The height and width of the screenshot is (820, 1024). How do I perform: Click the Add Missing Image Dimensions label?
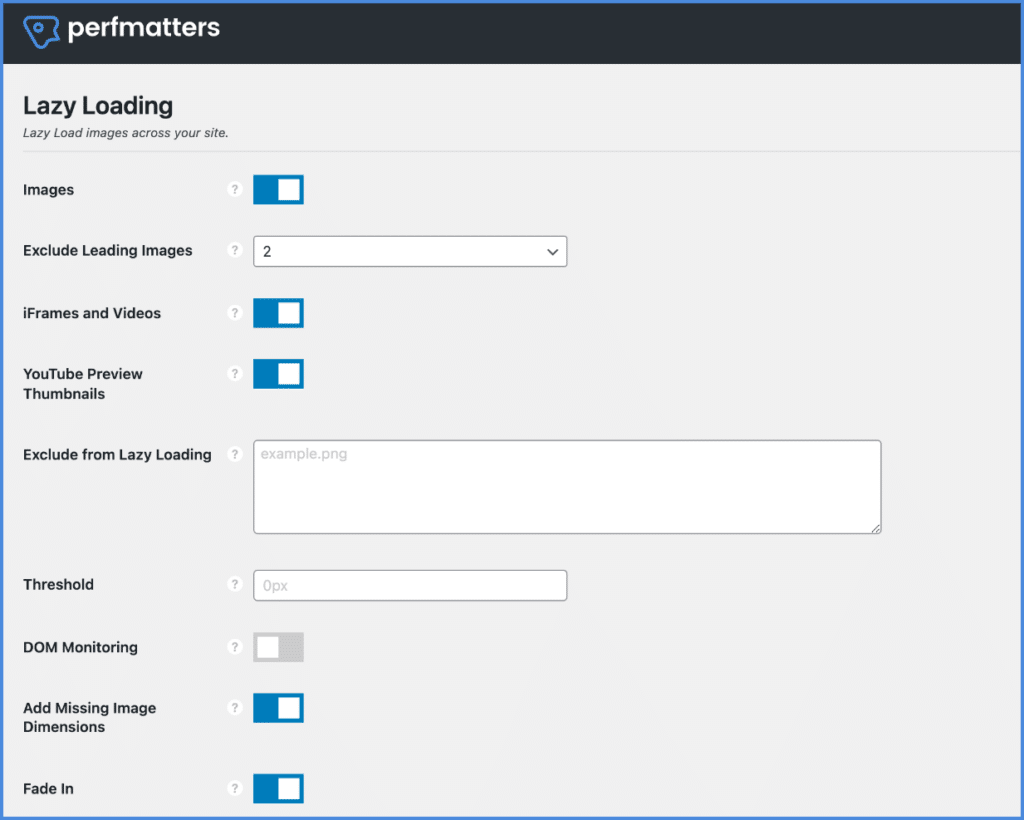89,718
